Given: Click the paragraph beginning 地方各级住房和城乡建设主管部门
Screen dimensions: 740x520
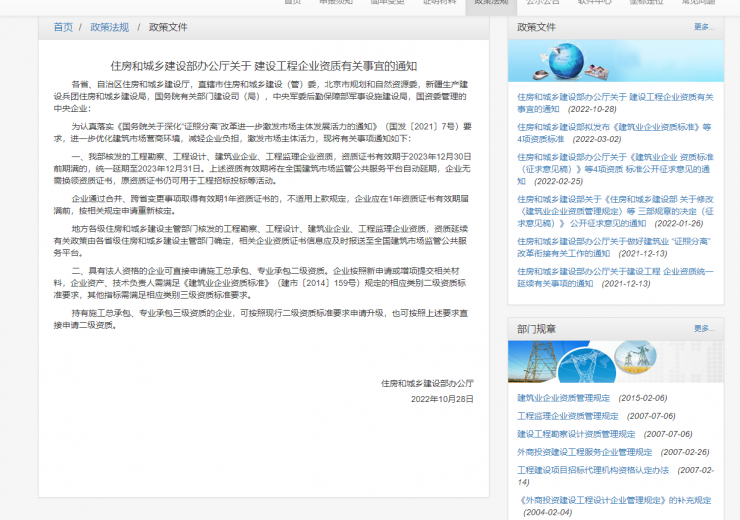Looking at the screenshot, I should point(261,241).
